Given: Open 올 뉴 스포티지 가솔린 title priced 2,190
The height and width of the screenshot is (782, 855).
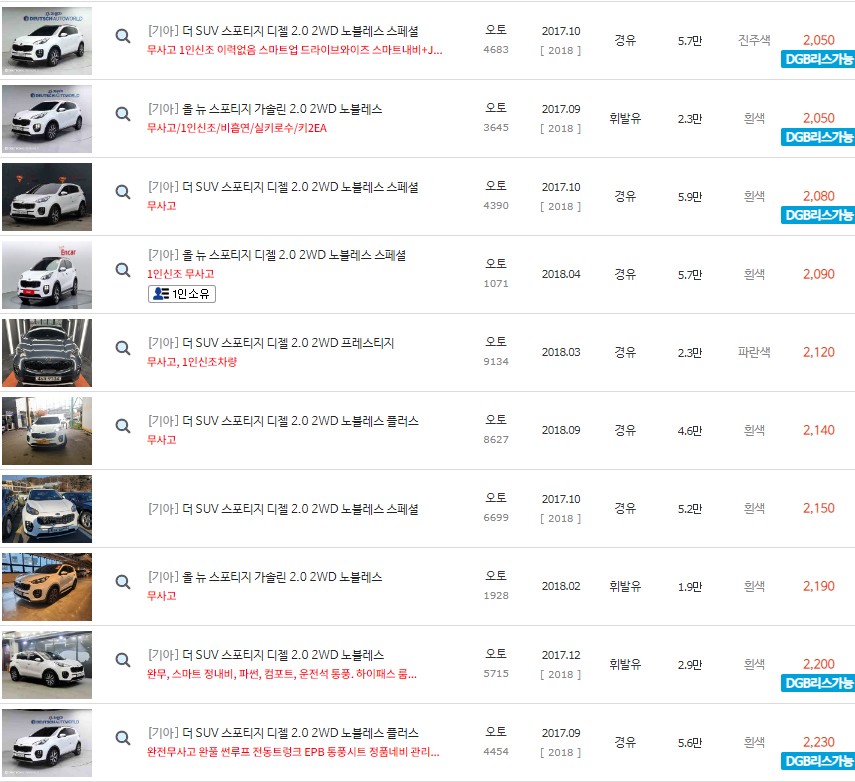Looking at the screenshot, I should point(265,578).
